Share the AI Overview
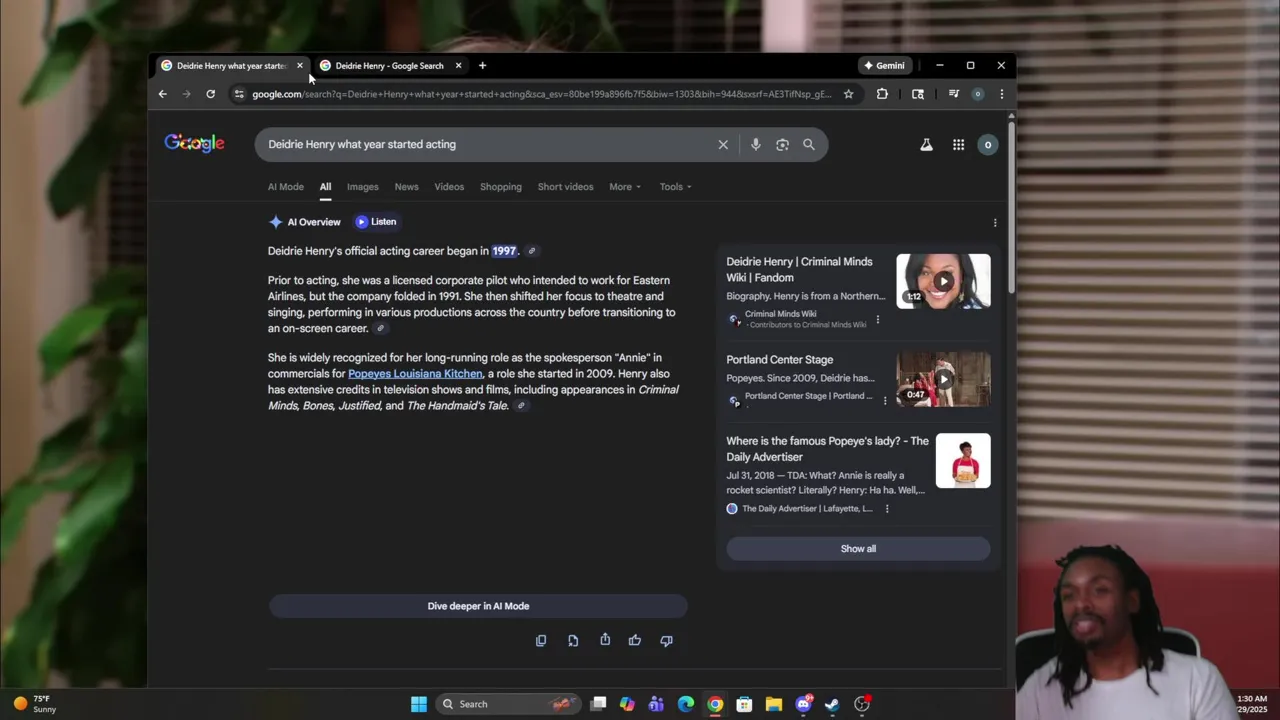The image size is (1280, 720). coord(605,640)
